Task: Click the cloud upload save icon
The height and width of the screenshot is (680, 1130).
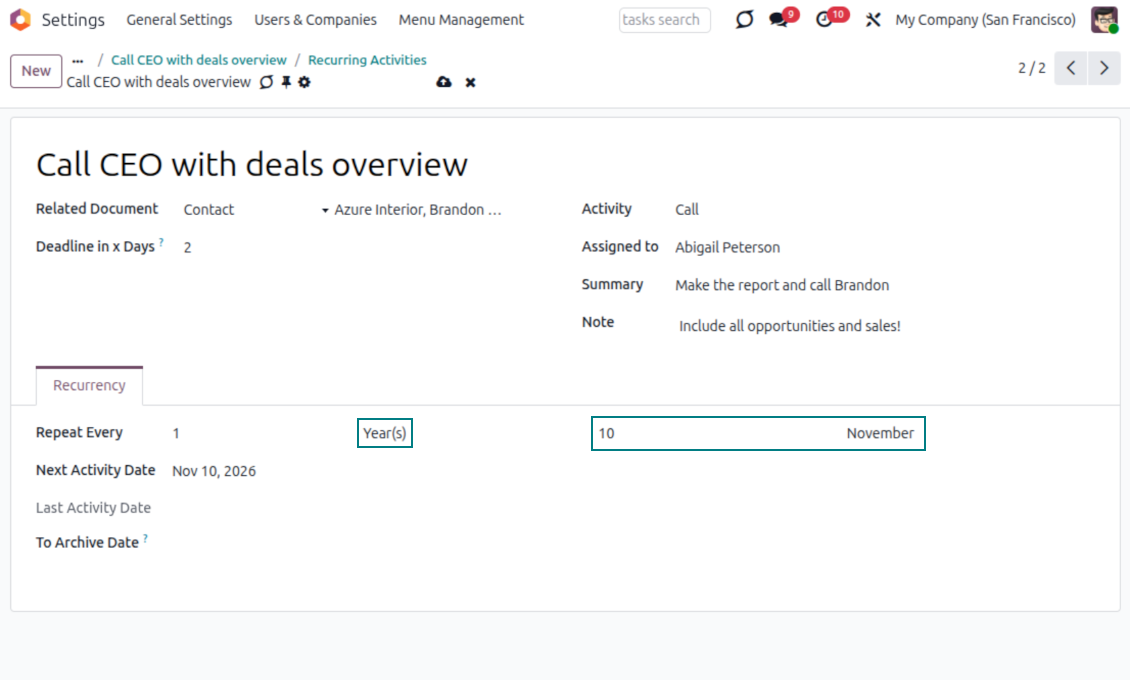Action: (444, 82)
